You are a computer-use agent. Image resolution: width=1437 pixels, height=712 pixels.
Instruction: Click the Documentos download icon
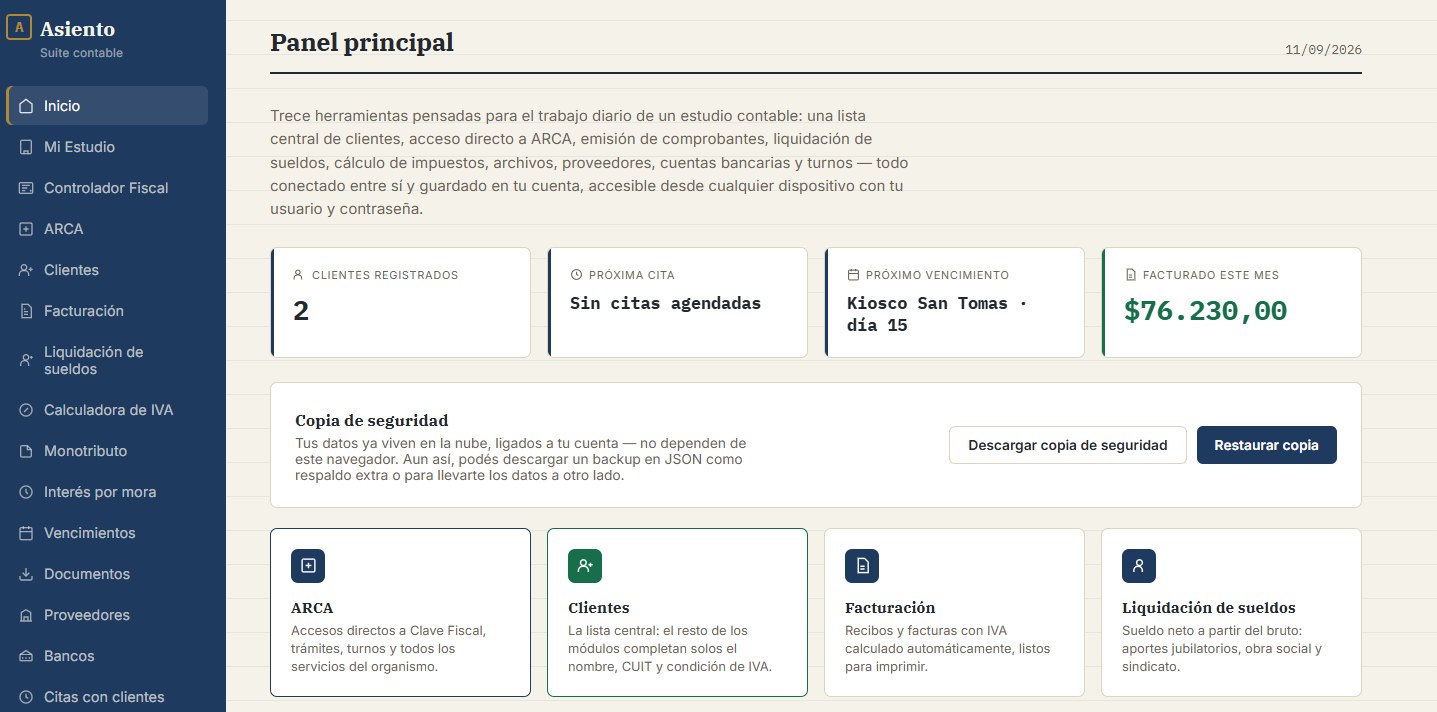(26, 574)
